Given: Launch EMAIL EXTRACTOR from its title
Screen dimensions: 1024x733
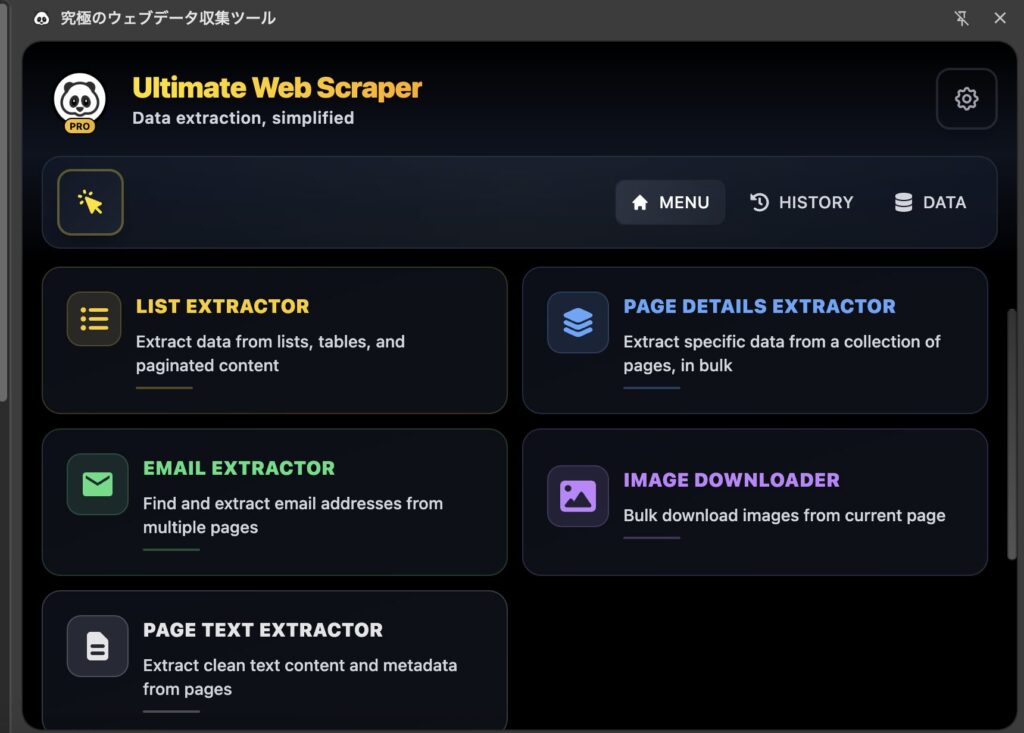Looking at the screenshot, I should [239, 468].
